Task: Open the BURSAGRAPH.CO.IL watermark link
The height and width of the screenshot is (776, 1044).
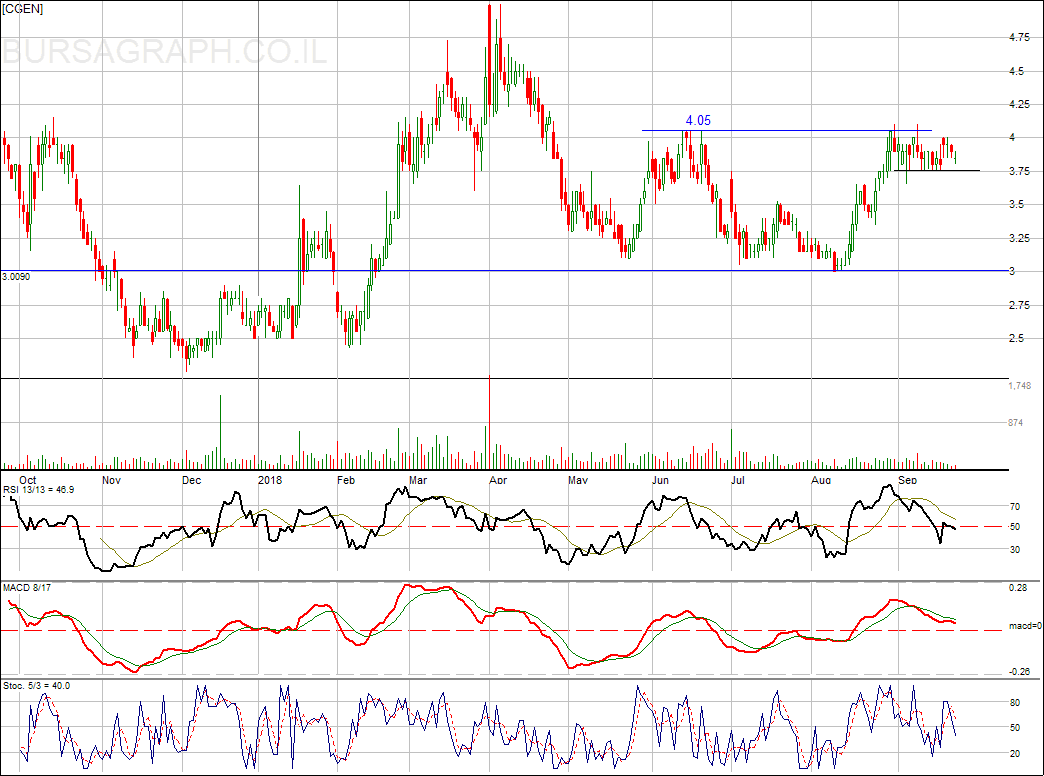Action: pos(165,52)
